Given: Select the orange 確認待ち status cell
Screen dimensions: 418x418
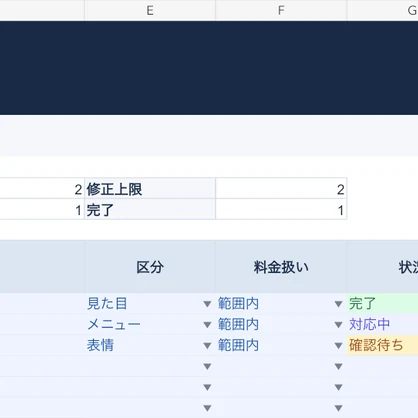Looking at the screenshot, I should (x=383, y=345).
